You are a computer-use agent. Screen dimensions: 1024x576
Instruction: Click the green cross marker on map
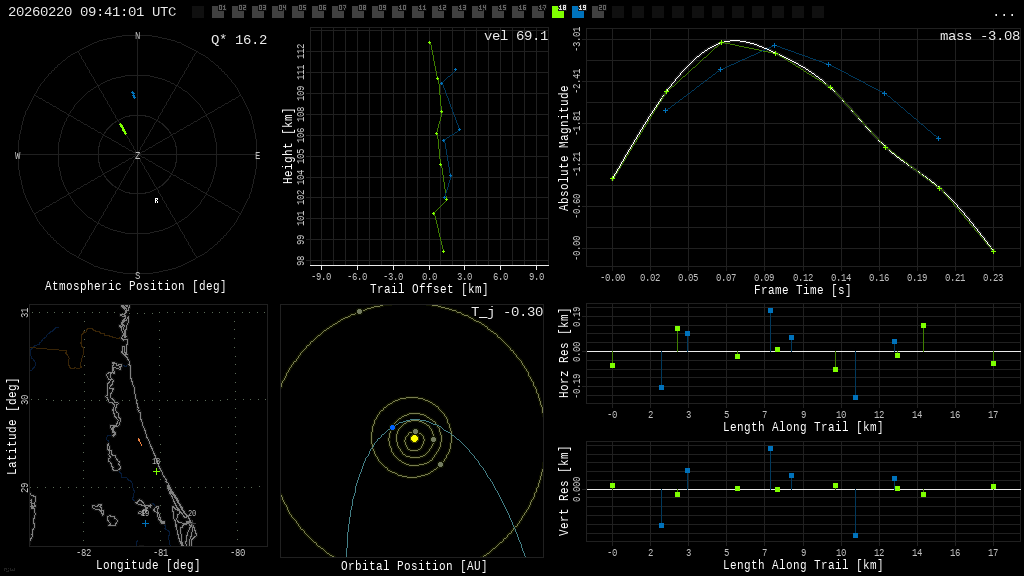[156, 471]
